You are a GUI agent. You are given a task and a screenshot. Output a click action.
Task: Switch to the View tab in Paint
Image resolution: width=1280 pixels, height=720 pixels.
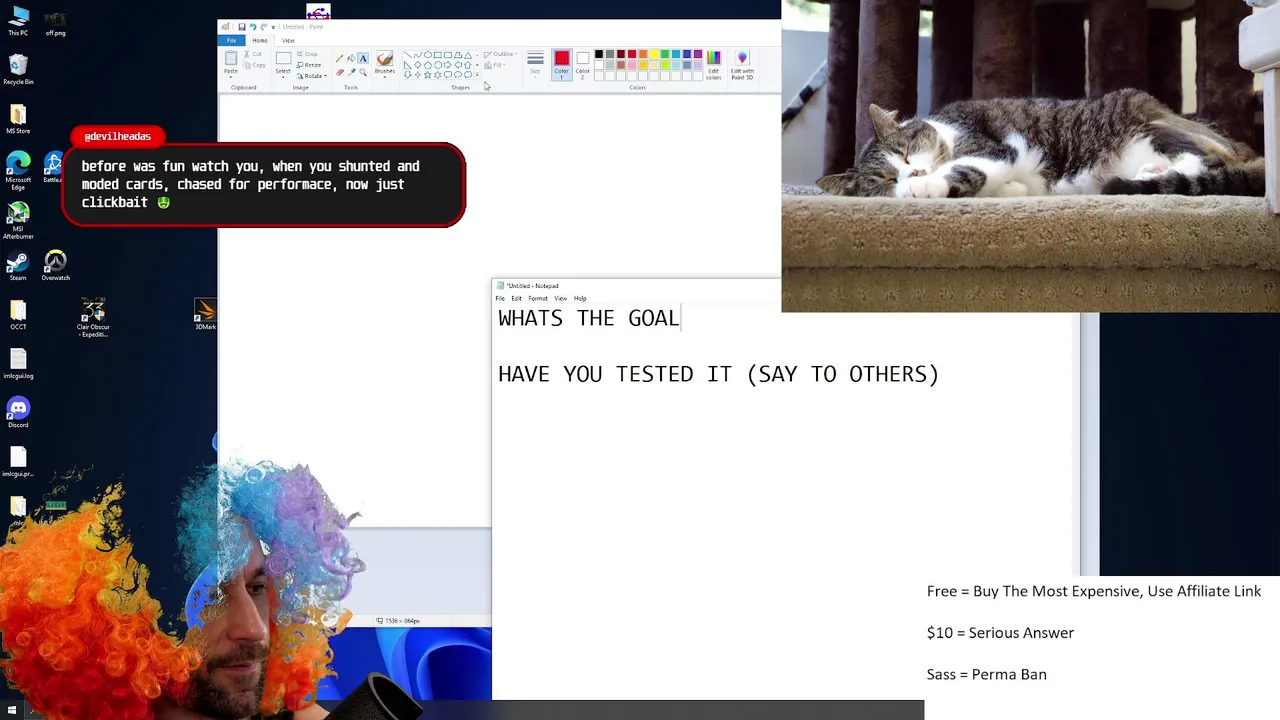pos(288,40)
